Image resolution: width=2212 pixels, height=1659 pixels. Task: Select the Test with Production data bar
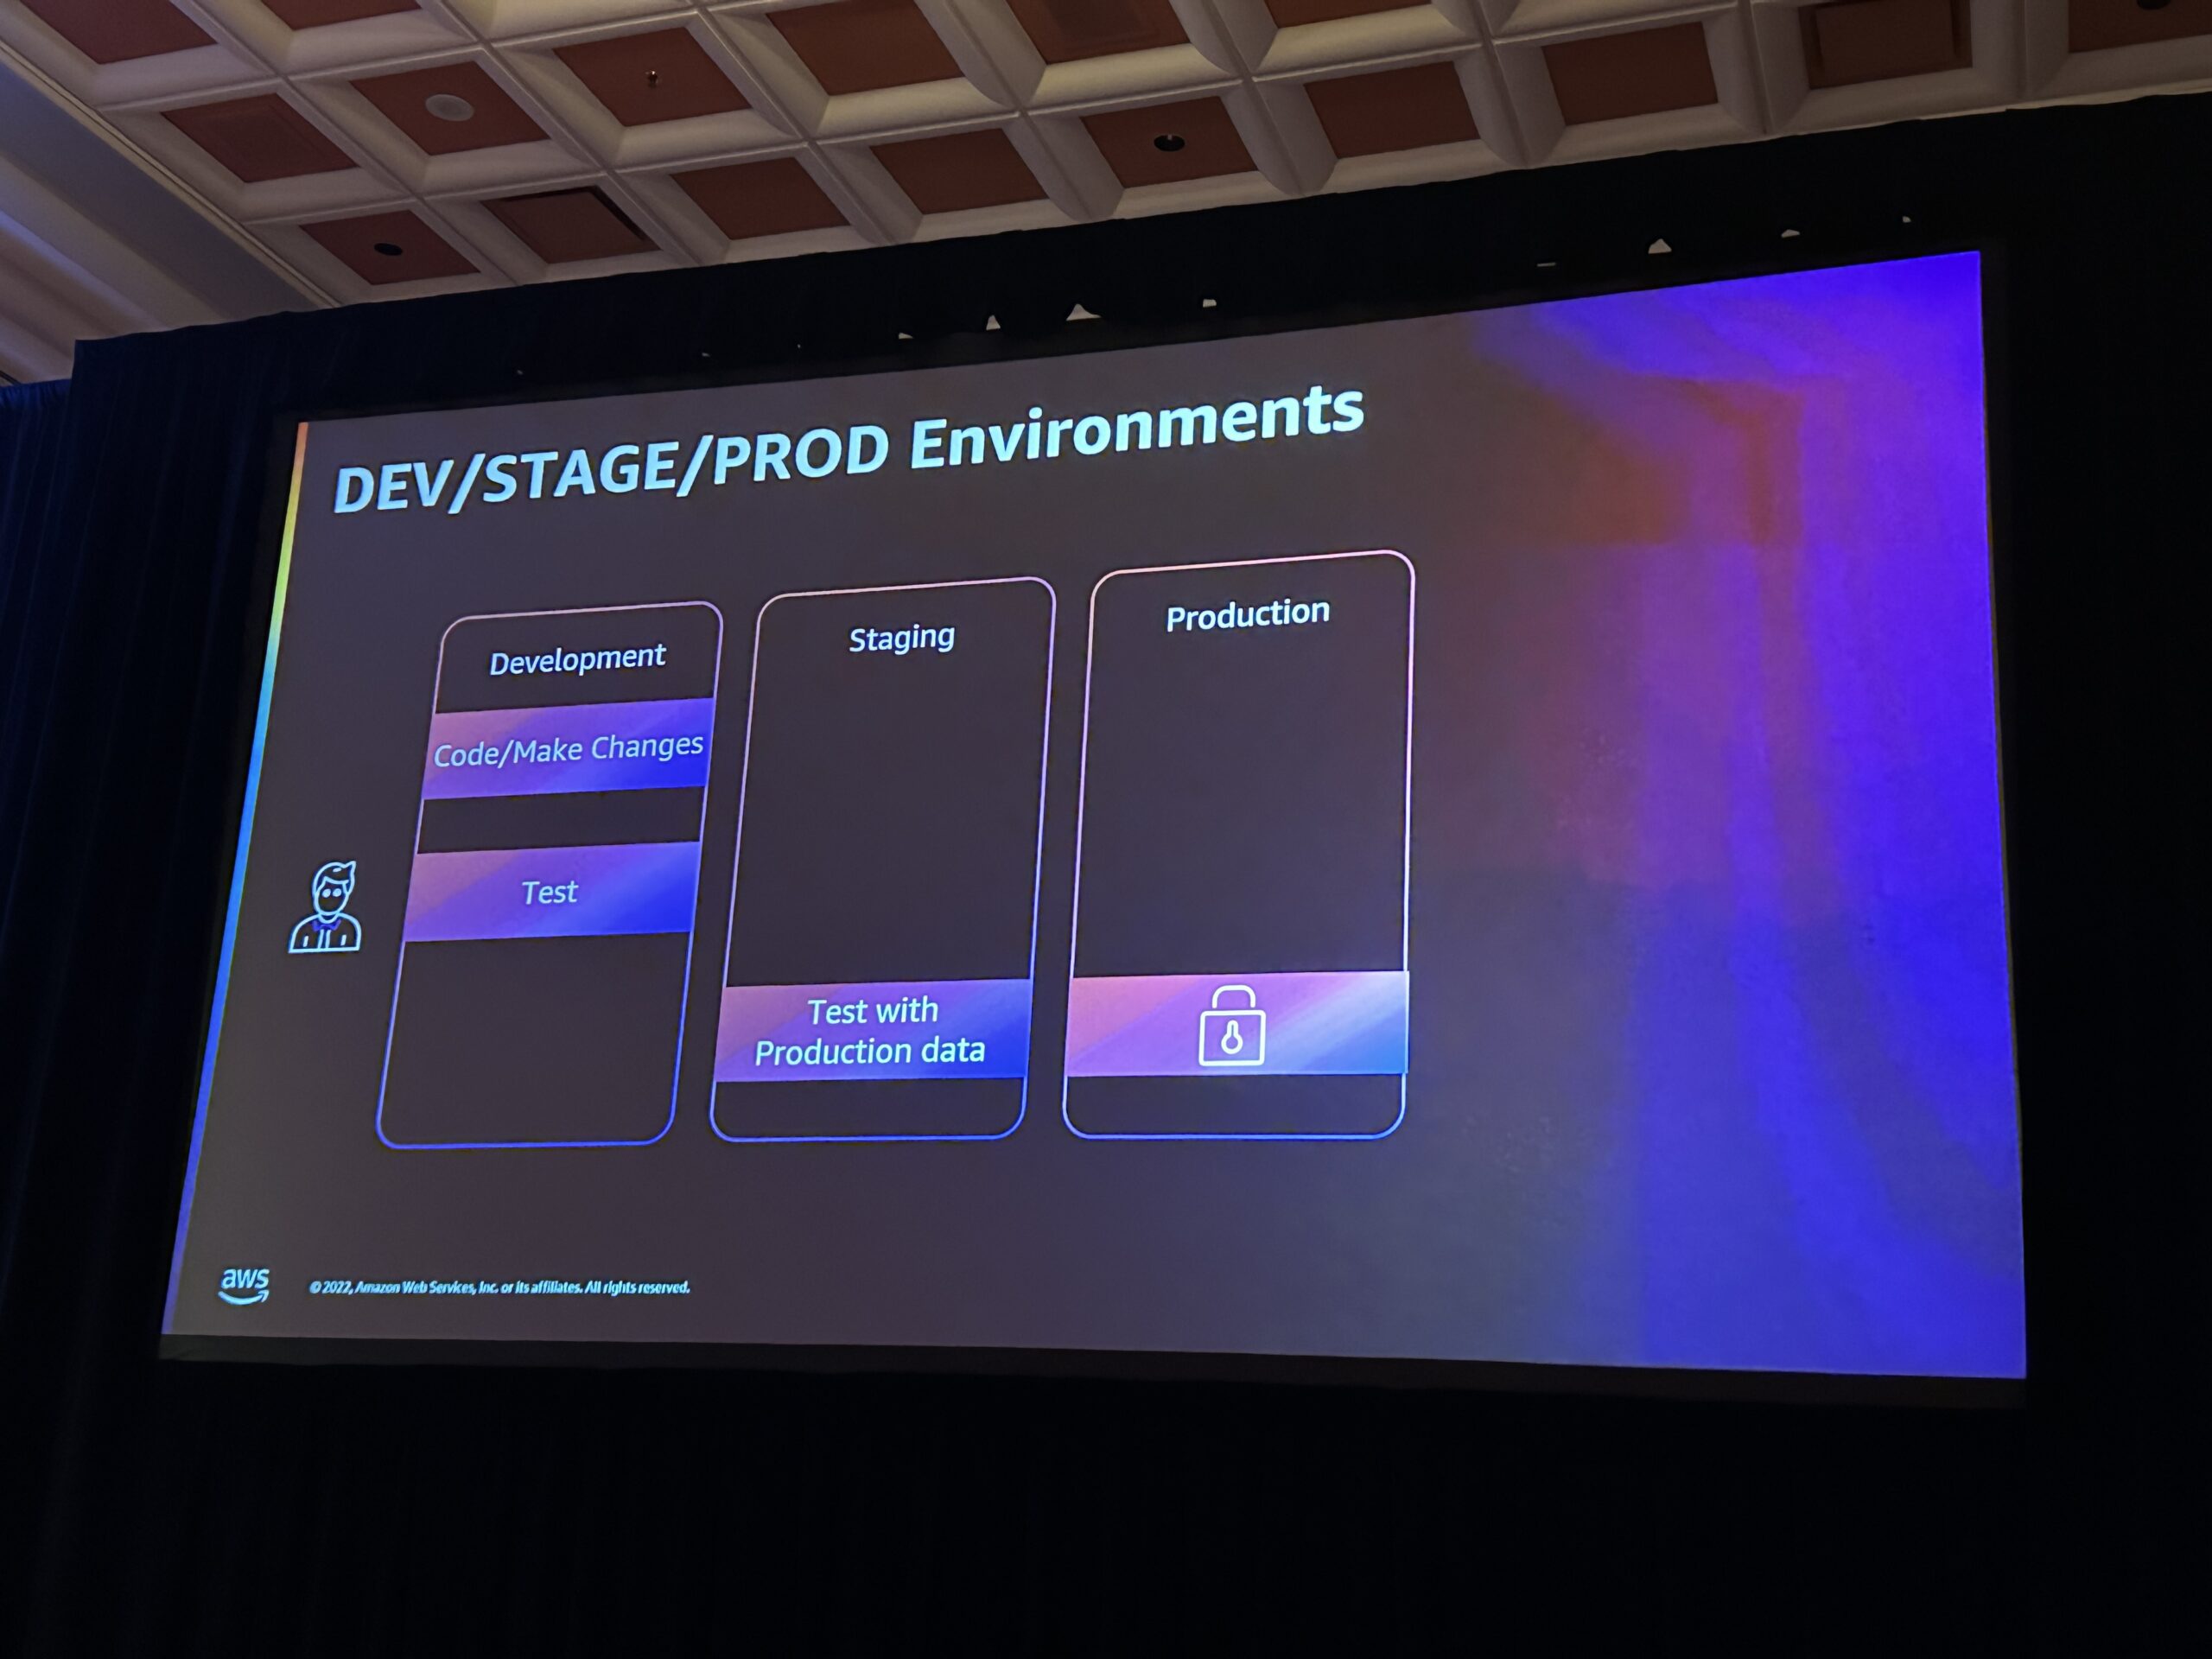coord(872,1031)
